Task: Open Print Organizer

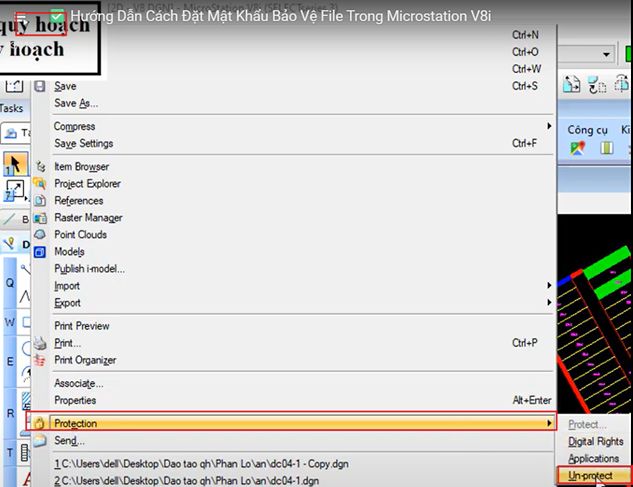Action: click(85, 360)
